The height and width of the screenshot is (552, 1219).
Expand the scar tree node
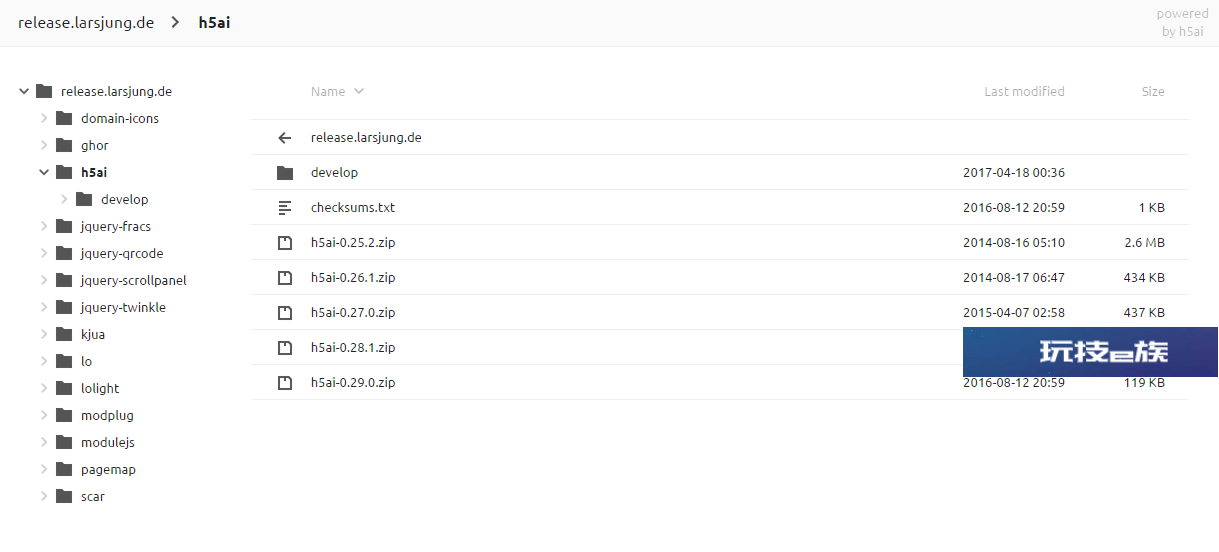(x=44, y=496)
